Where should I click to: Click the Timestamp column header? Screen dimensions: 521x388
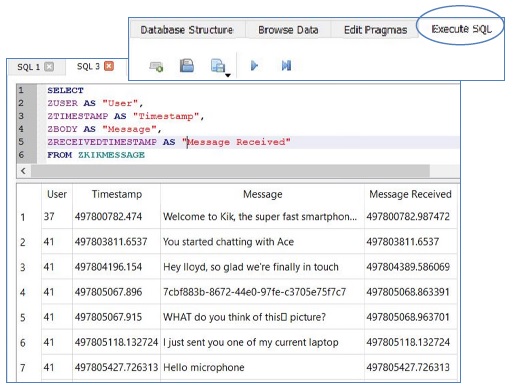click(x=117, y=194)
